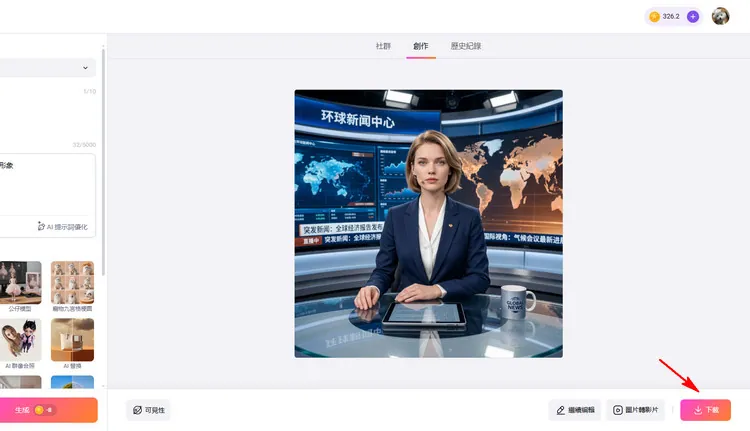The image size is (750, 431).
Task: Open the 歷史紀錄 tab
Action: point(465,46)
